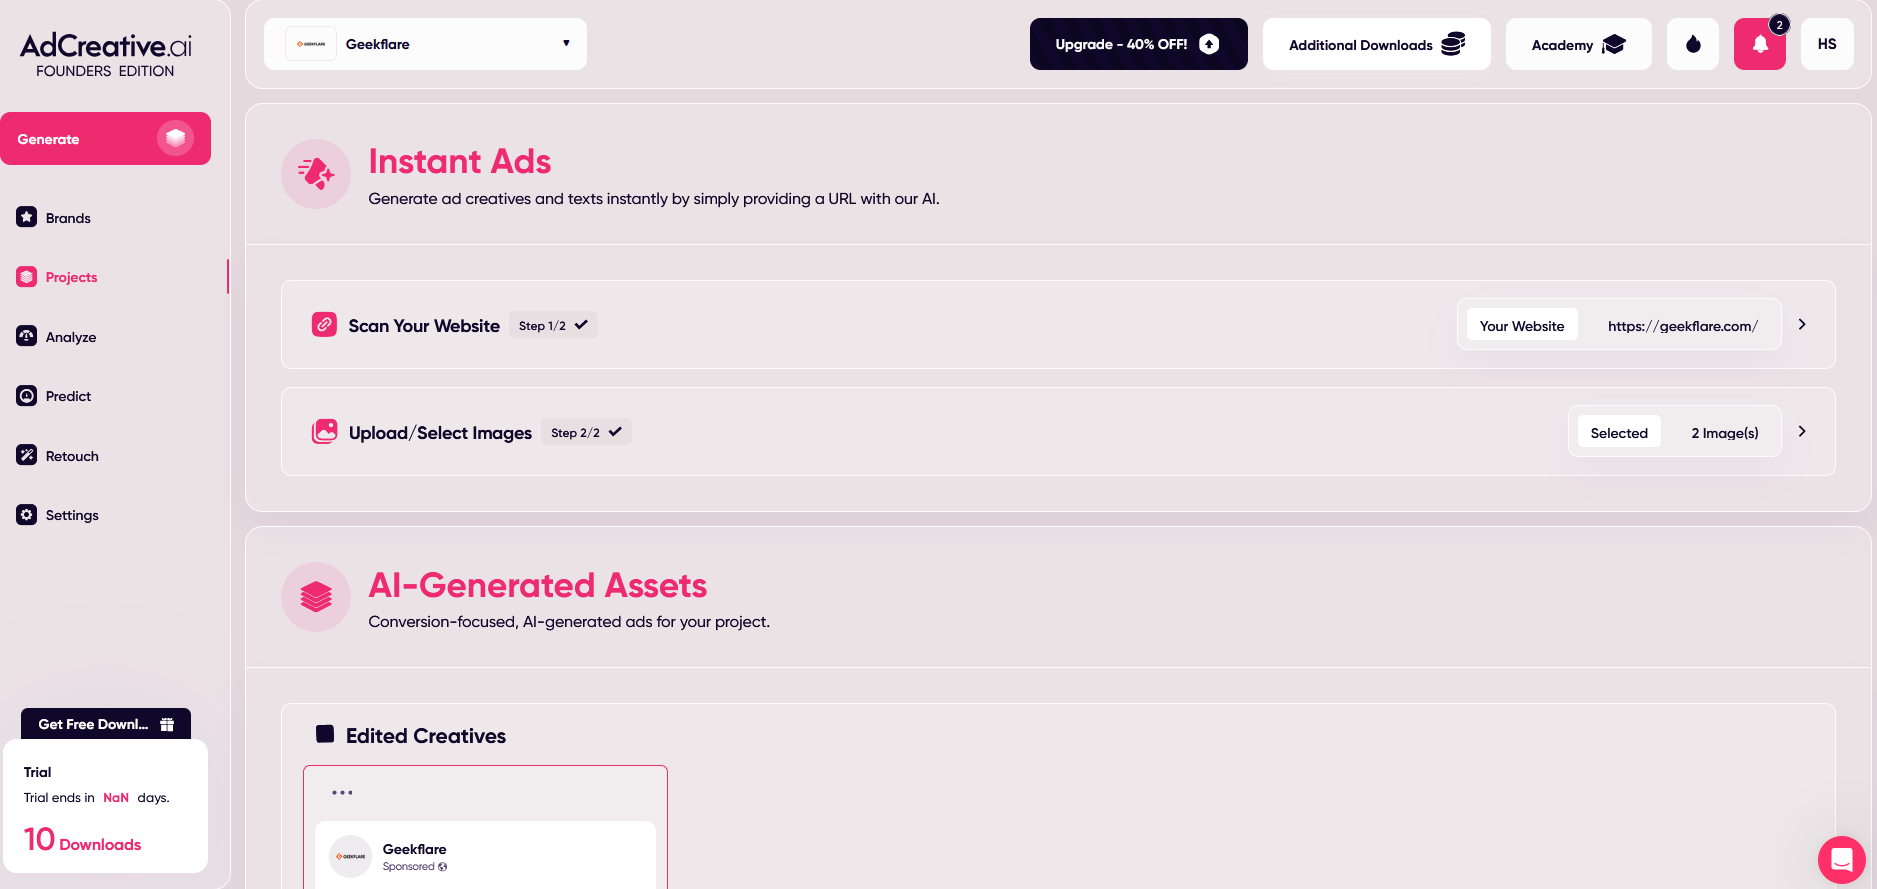Click the Selected label
This screenshot has height=889, width=1877.
1619,432
